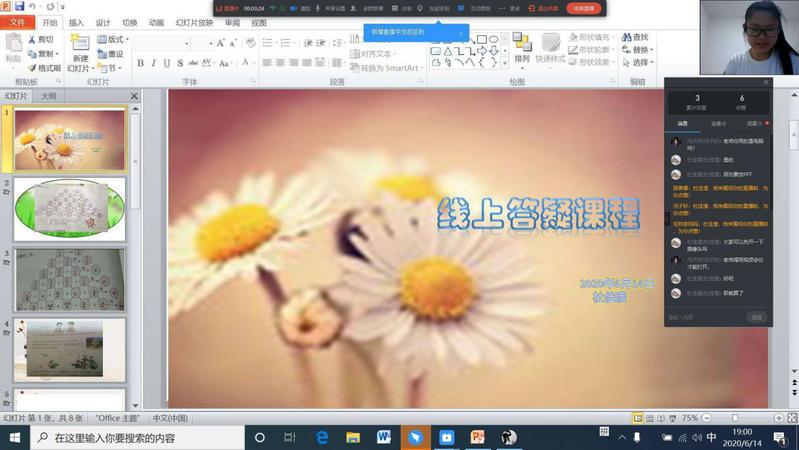799x450 pixels.
Task: Click the zoom slider in the status bar
Action: [x=735, y=418]
